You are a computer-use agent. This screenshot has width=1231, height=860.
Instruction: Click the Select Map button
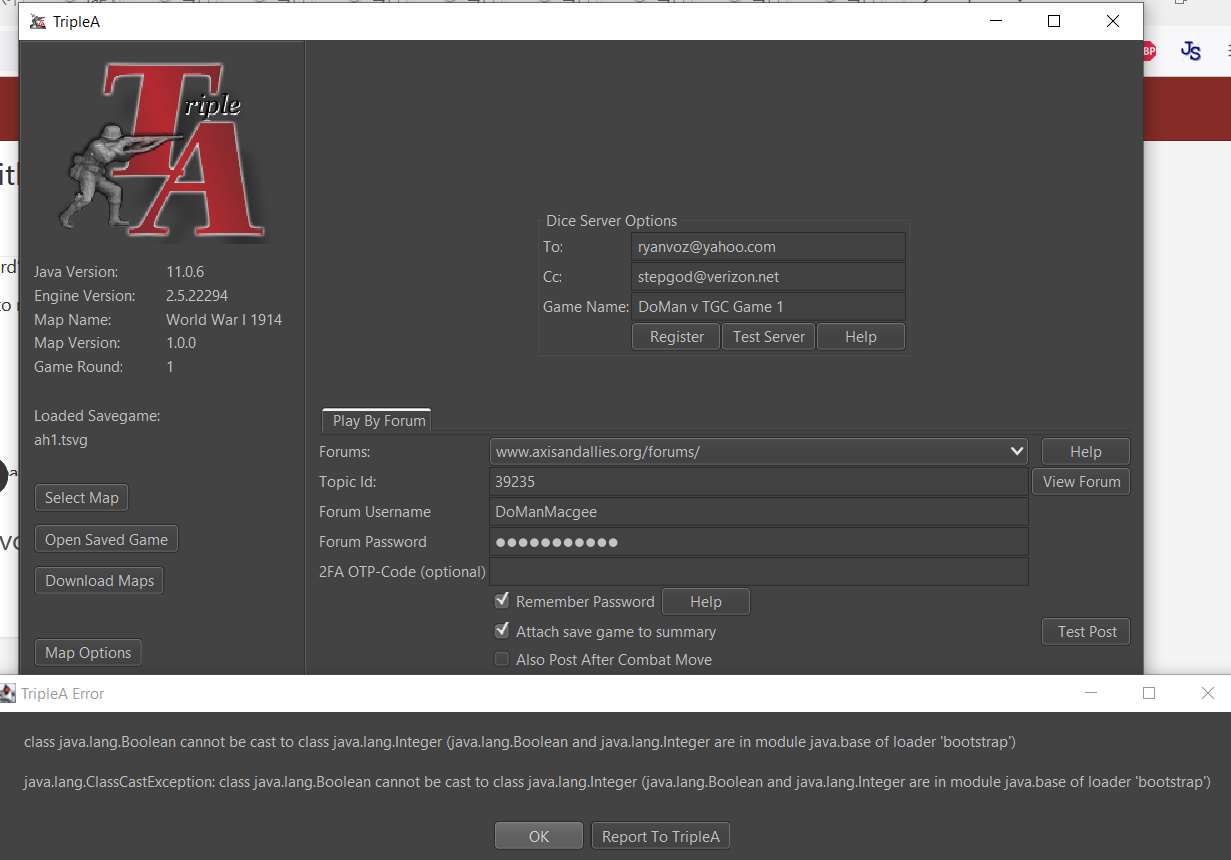(81, 497)
